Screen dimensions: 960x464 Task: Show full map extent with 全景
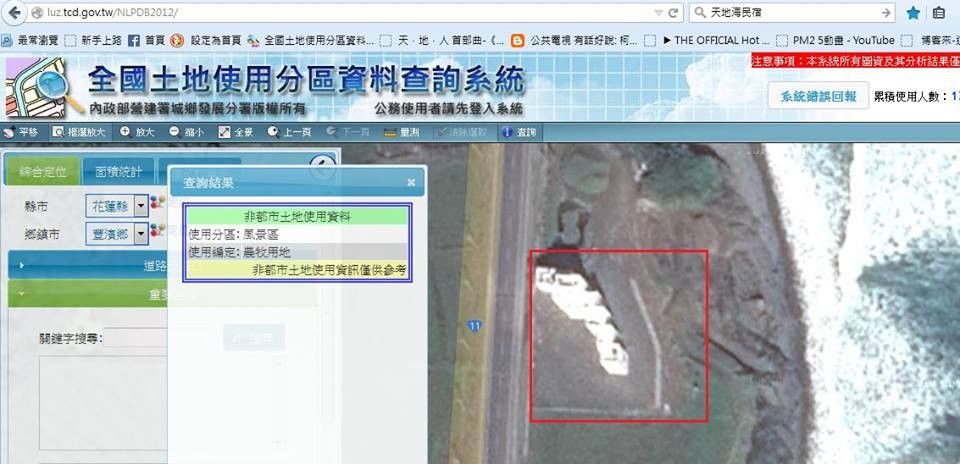tap(236, 132)
